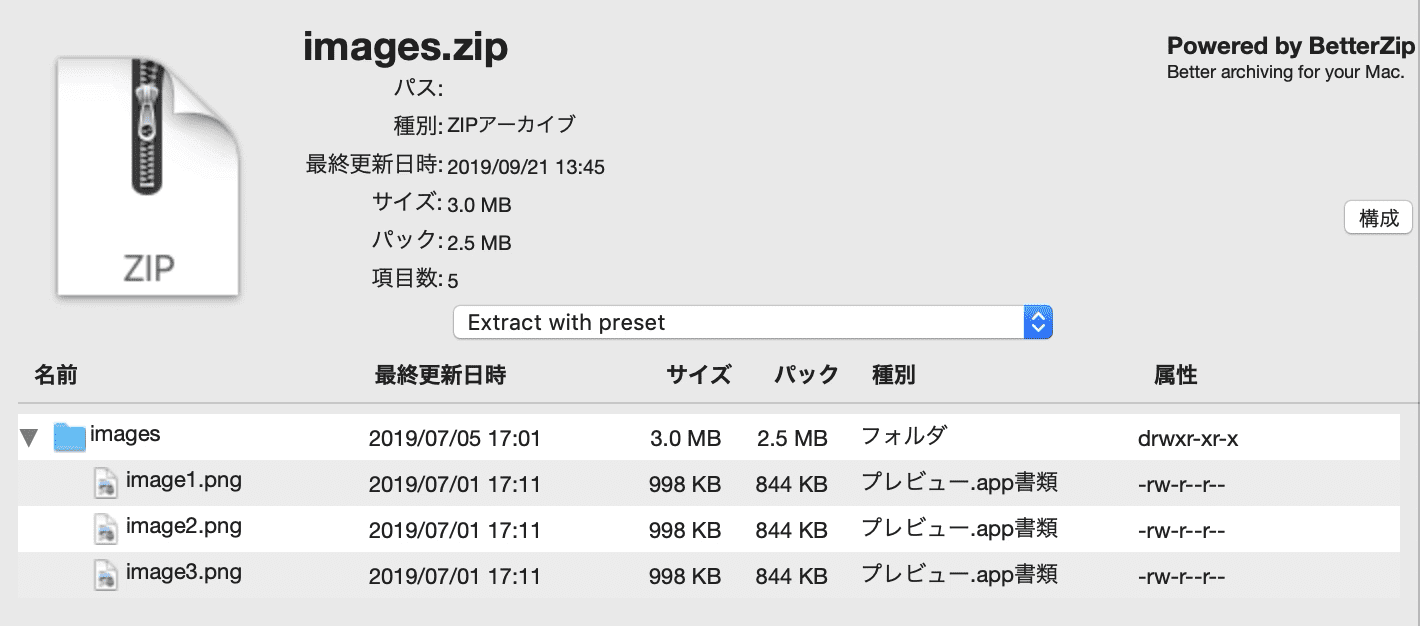
Task: Select the image2.png file name
Action: tap(183, 527)
